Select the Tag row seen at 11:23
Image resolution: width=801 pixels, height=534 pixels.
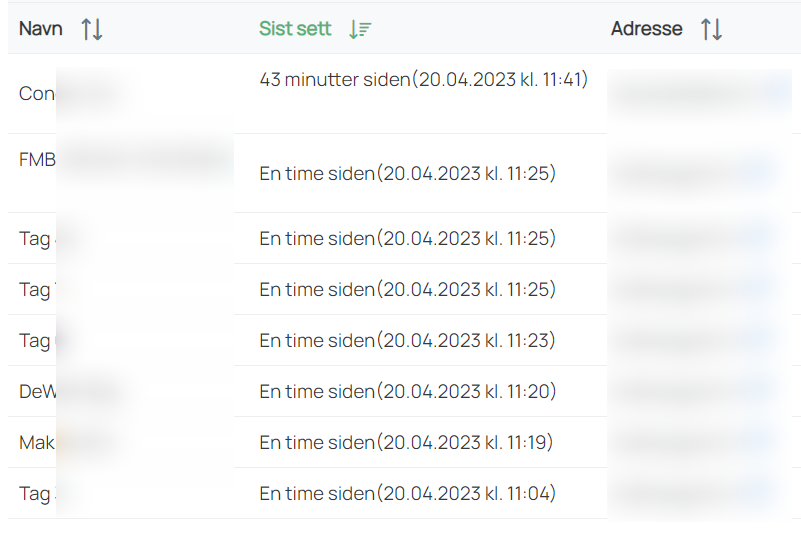coord(405,340)
